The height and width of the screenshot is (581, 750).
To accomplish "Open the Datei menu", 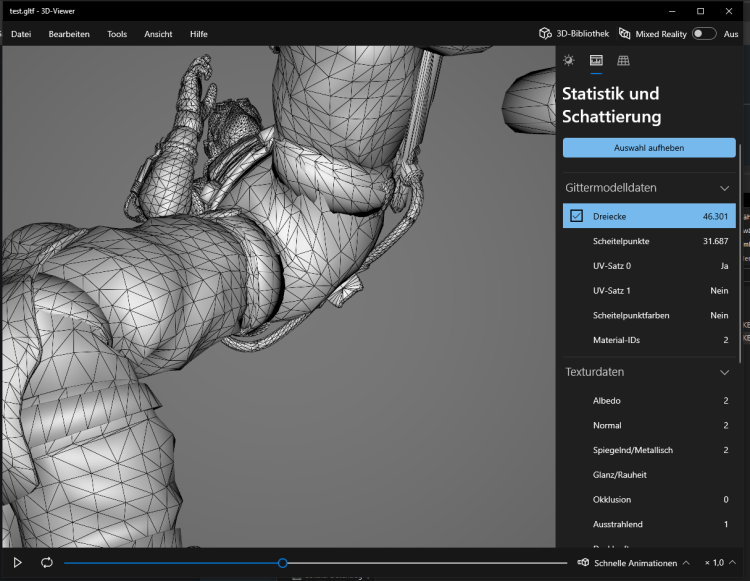I will 21,34.
